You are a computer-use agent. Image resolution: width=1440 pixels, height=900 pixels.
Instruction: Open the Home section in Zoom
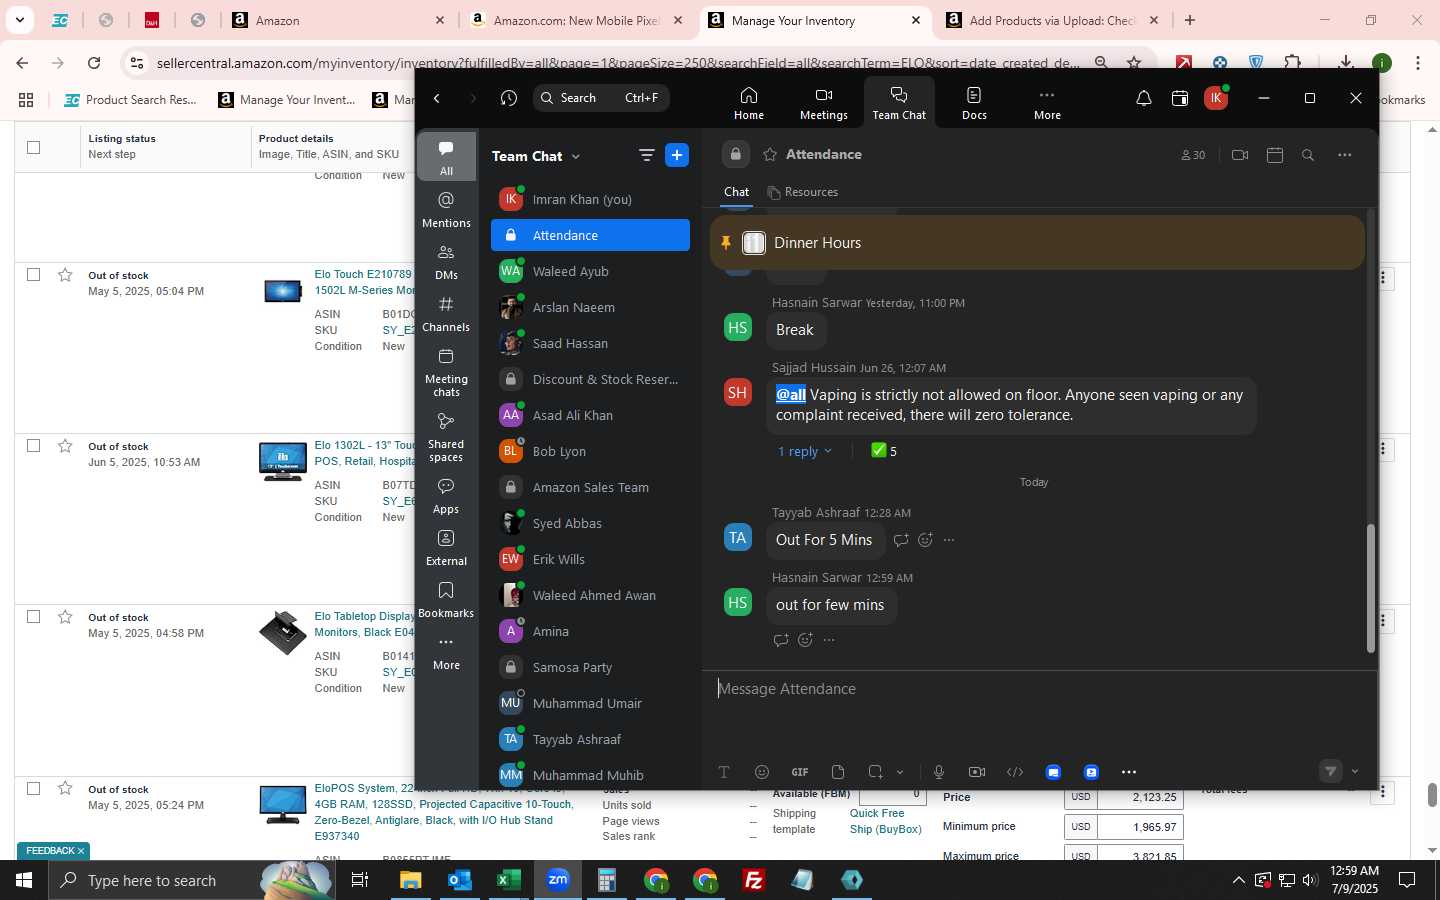pos(748,103)
